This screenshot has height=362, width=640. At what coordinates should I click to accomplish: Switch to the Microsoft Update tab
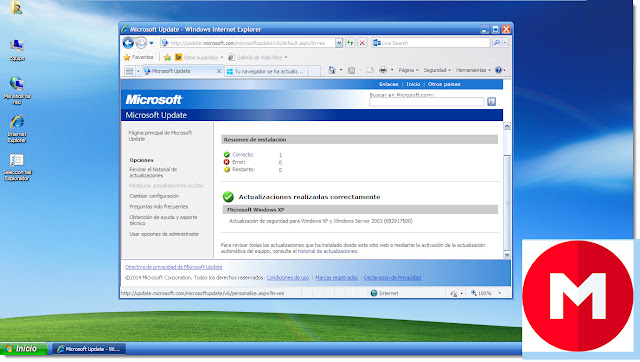[x=180, y=71]
